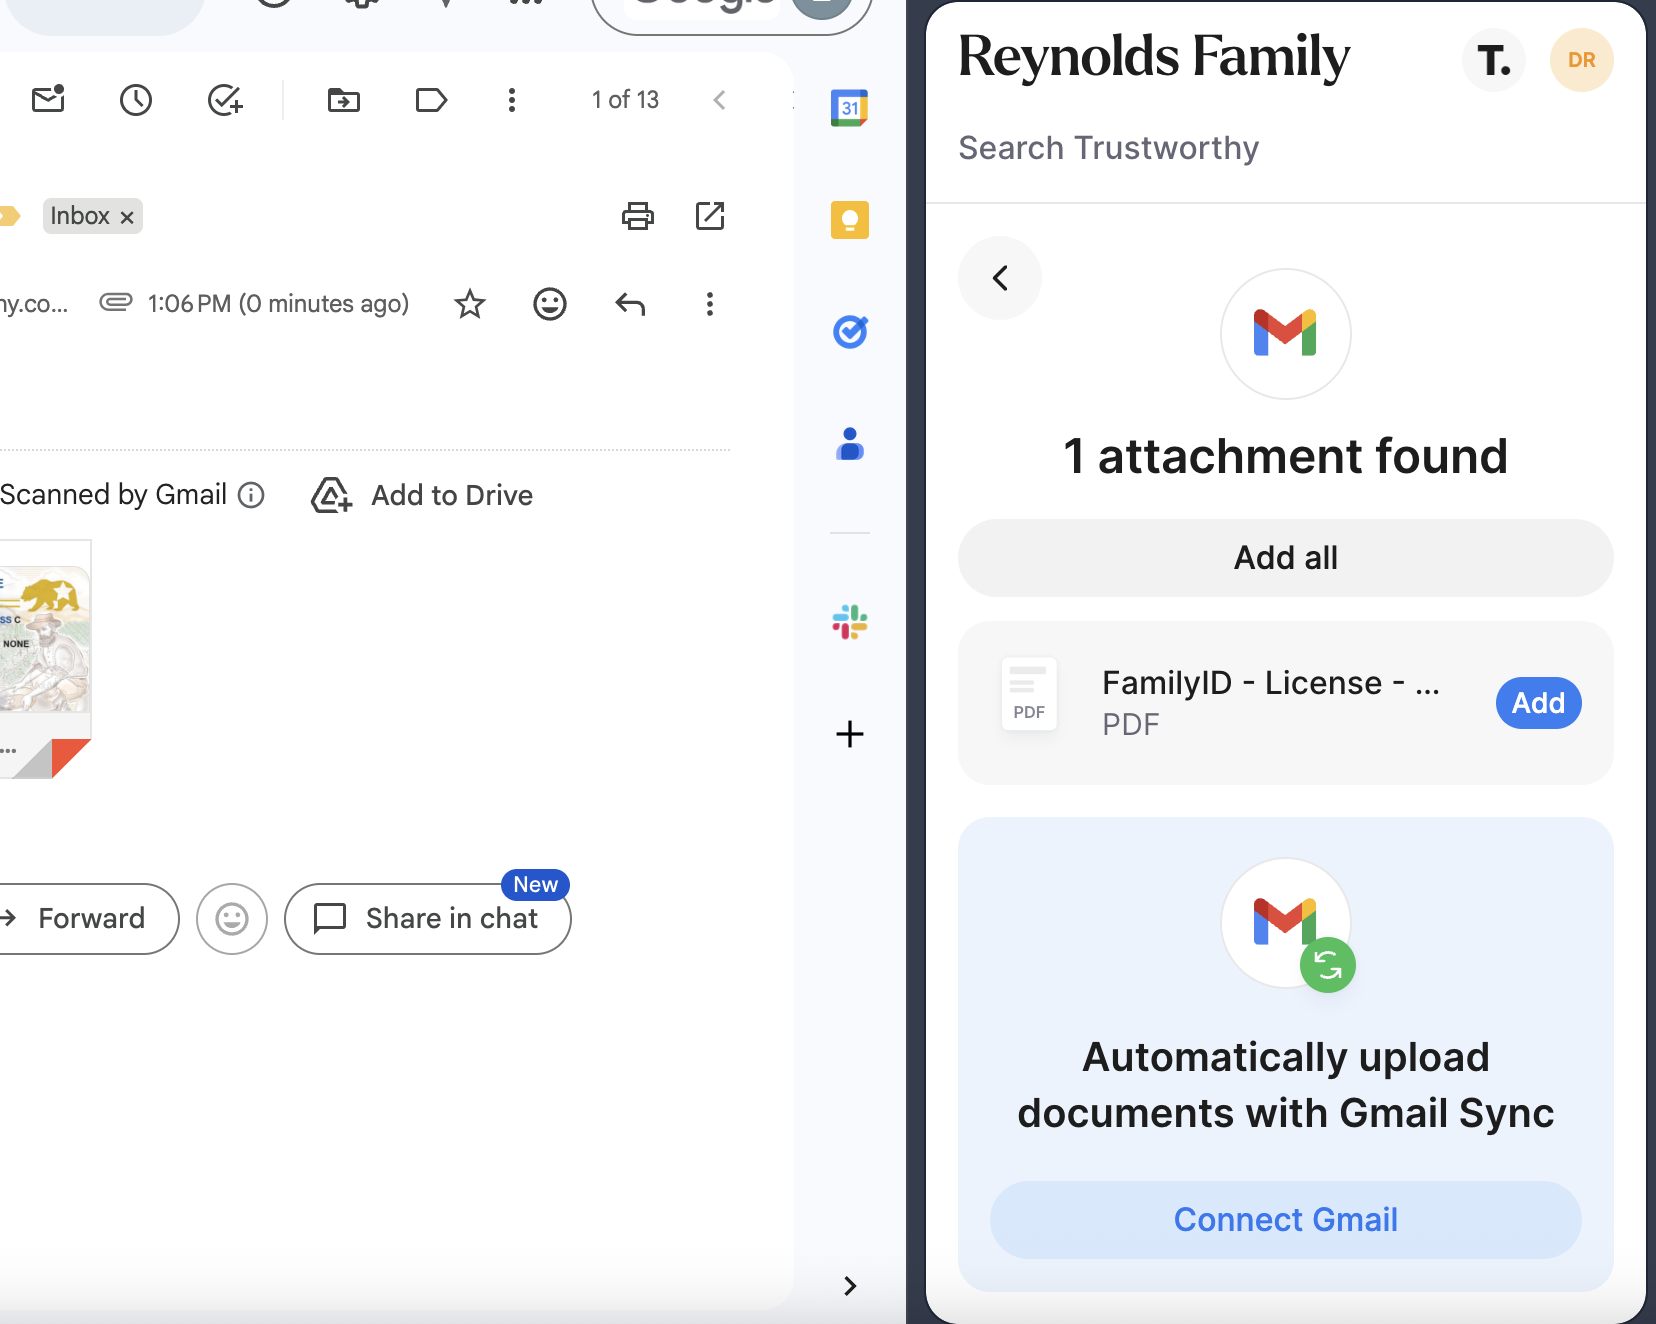Open the Move to folder icon
Image resolution: width=1656 pixels, height=1324 pixels.
[x=344, y=100]
